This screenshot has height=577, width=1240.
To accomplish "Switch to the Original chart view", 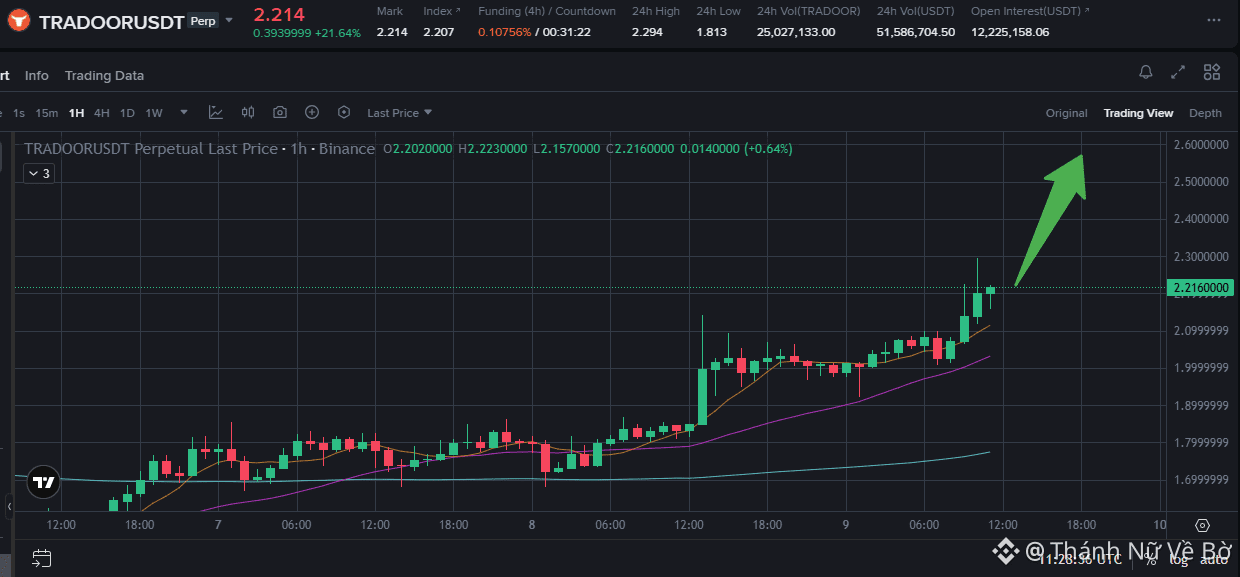I will [x=1066, y=113].
